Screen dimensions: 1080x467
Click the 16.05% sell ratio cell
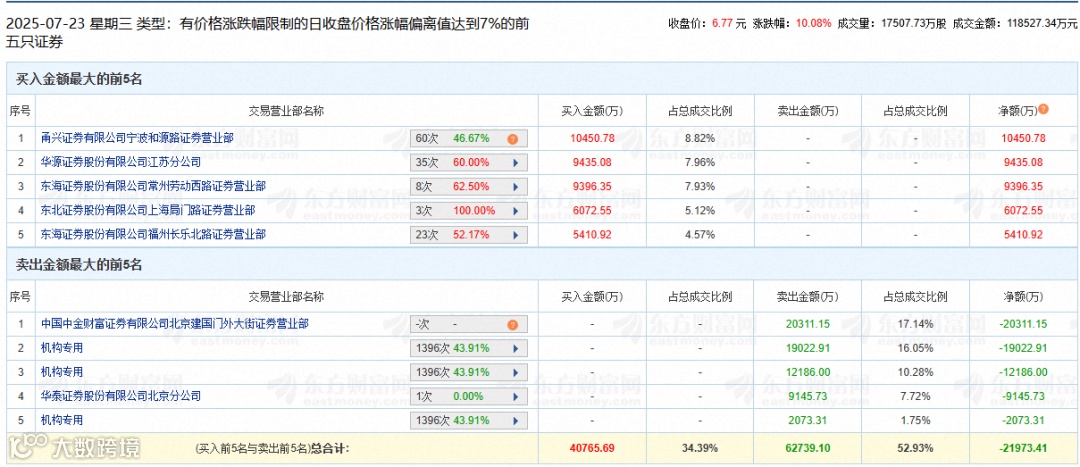[x=915, y=348]
